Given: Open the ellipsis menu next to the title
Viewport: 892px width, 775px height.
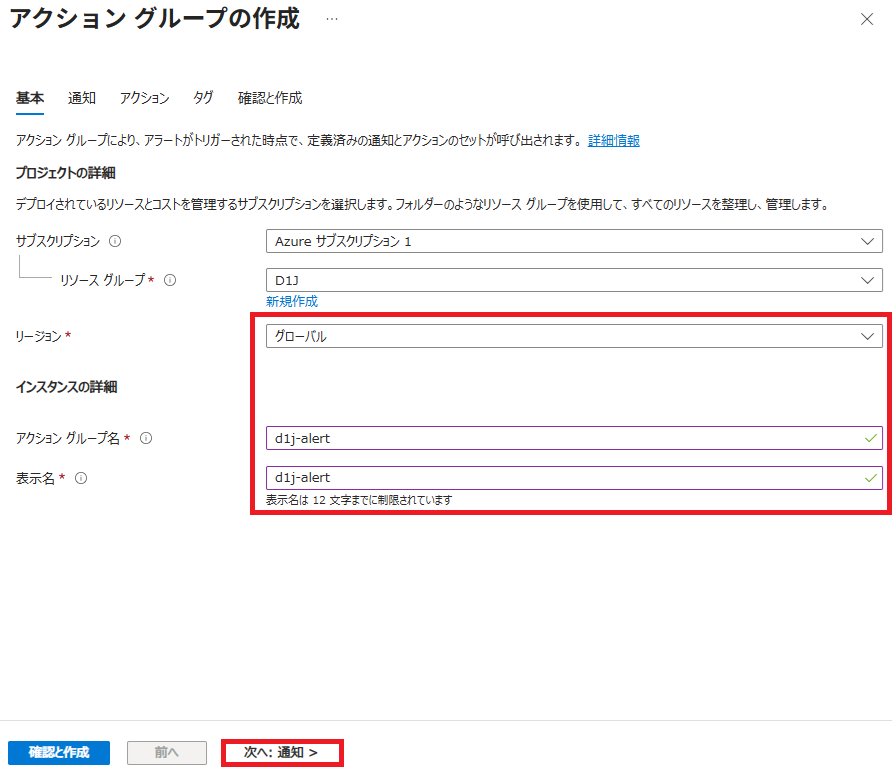Looking at the screenshot, I should pos(332,19).
